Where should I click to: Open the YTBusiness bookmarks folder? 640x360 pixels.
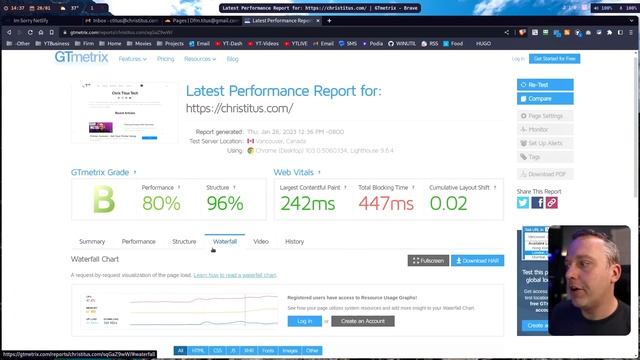[52, 43]
